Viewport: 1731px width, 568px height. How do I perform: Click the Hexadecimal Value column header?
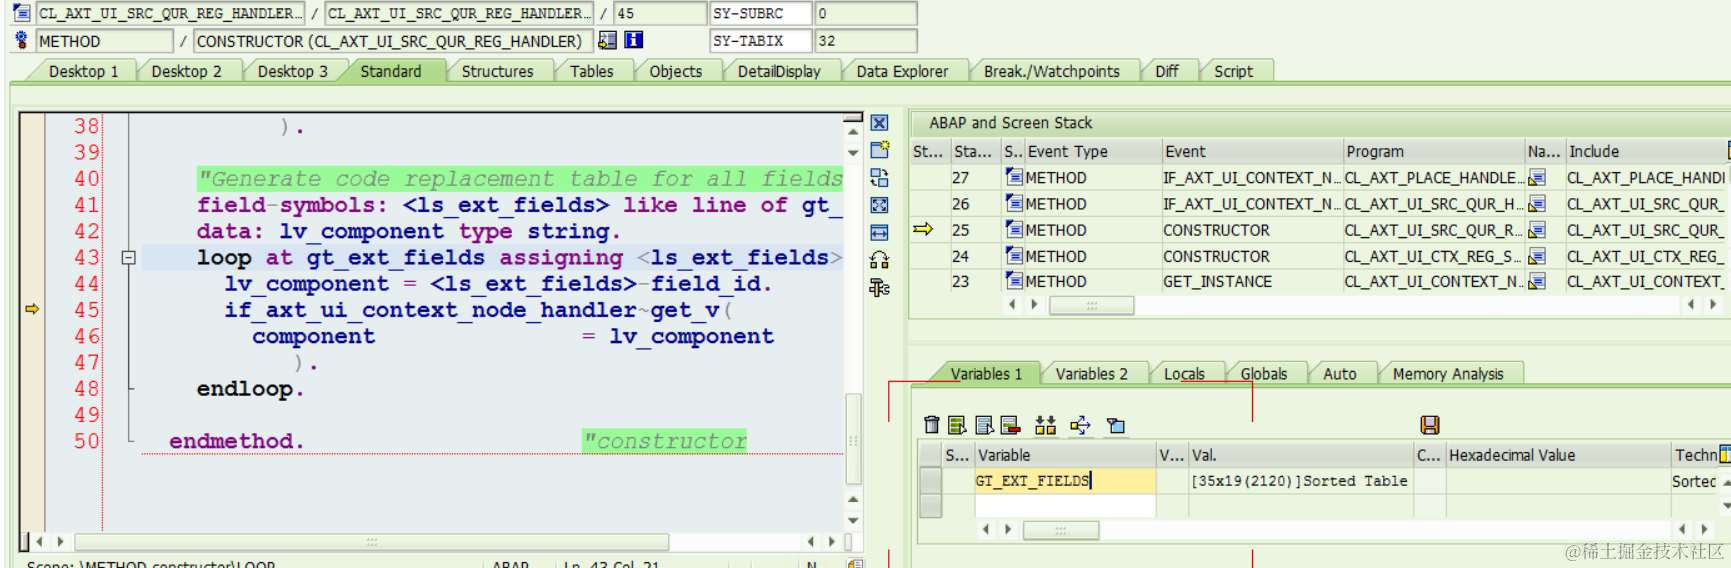pyautogui.click(x=1557, y=455)
